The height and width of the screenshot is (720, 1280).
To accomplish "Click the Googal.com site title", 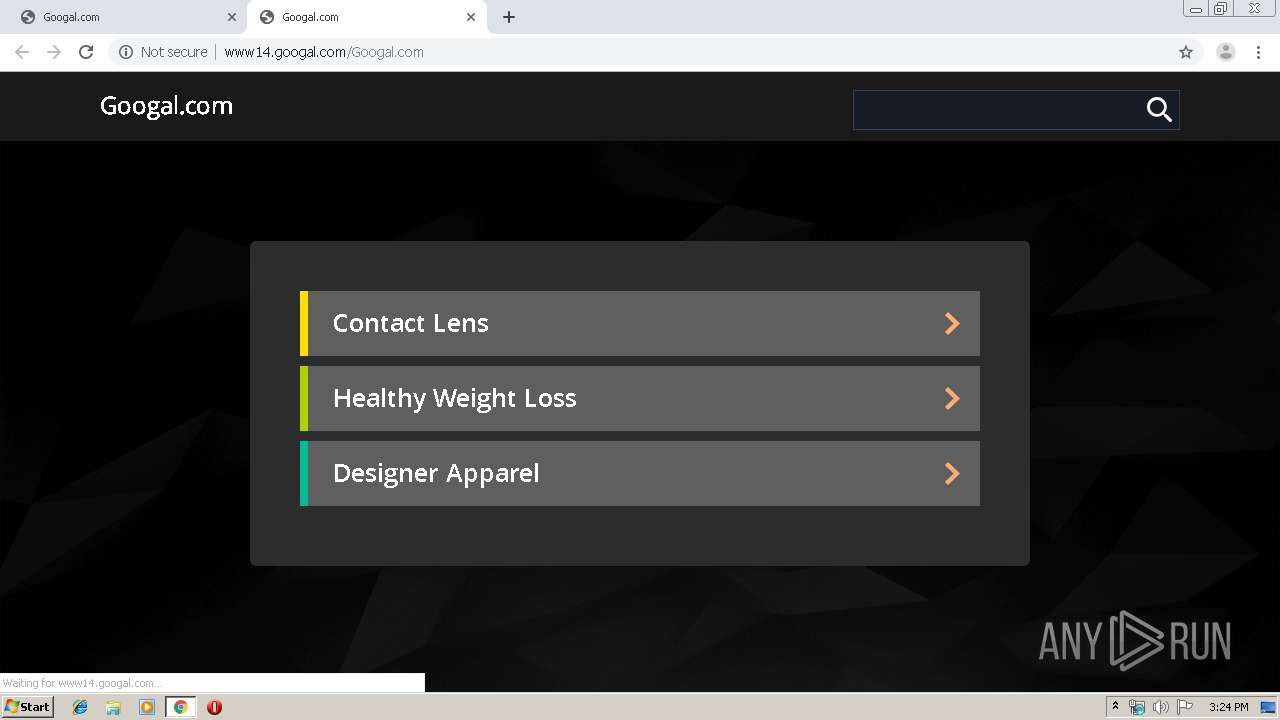I will tap(166, 106).
